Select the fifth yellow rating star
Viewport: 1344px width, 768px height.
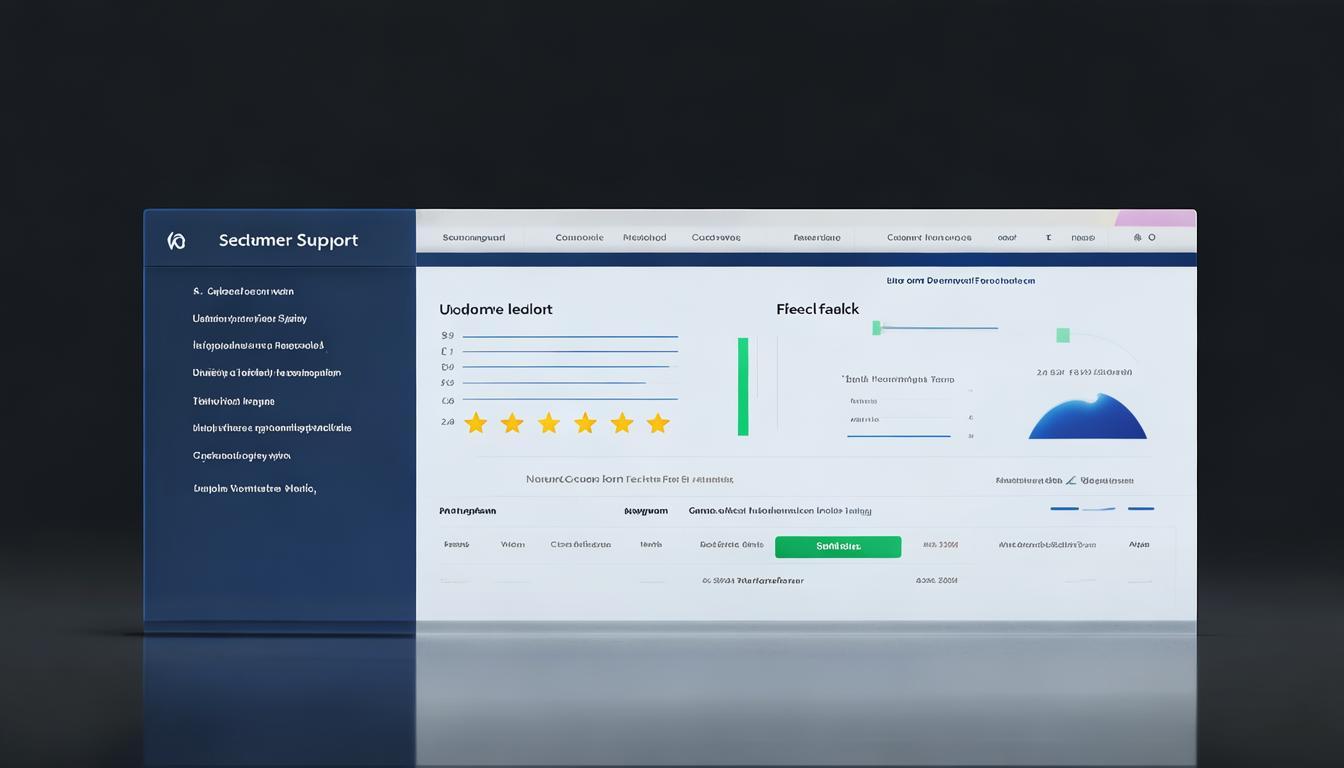(x=622, y=423)
